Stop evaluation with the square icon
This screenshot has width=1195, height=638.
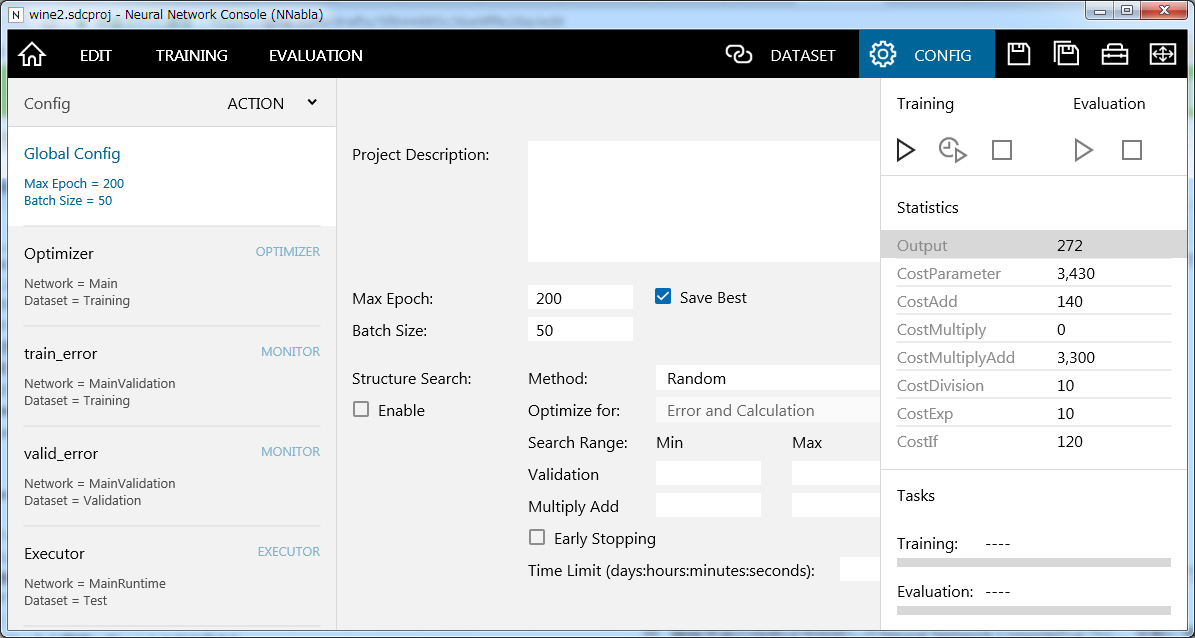click(1131, 150)
